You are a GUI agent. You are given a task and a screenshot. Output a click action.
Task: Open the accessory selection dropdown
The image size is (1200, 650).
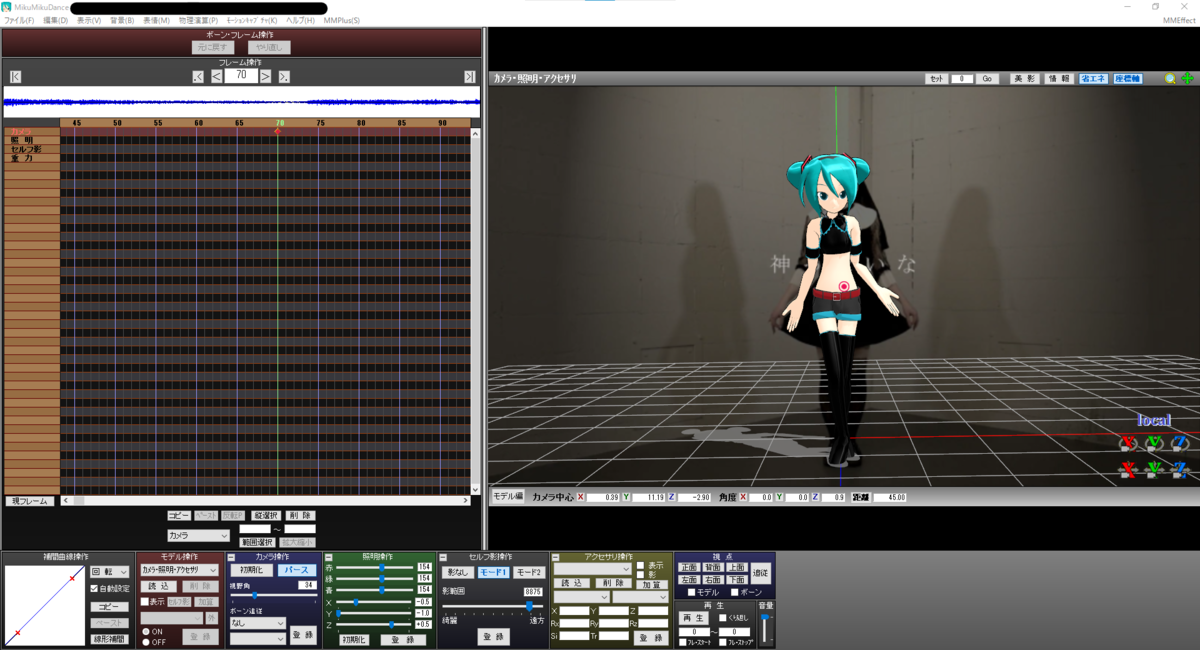pos(593,569)
